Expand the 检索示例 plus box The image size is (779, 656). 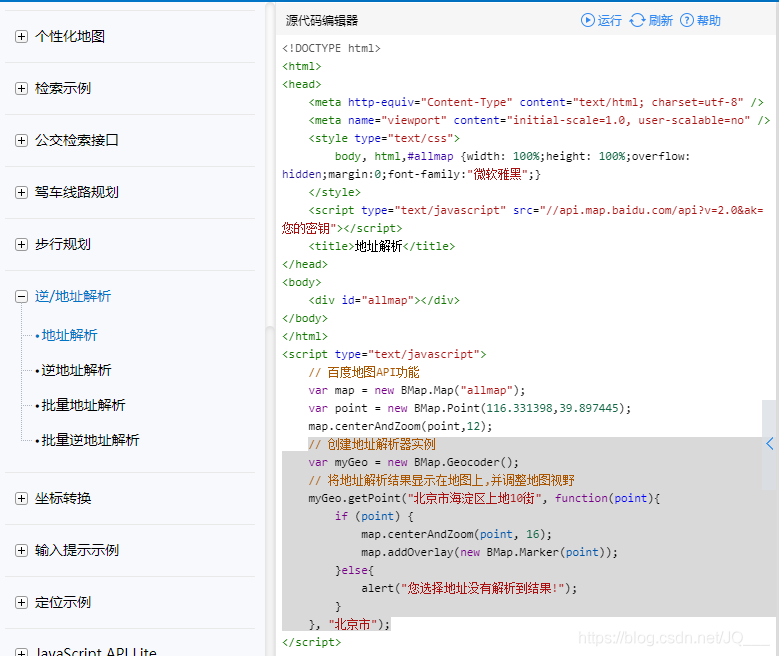click(x=21, y=88)
